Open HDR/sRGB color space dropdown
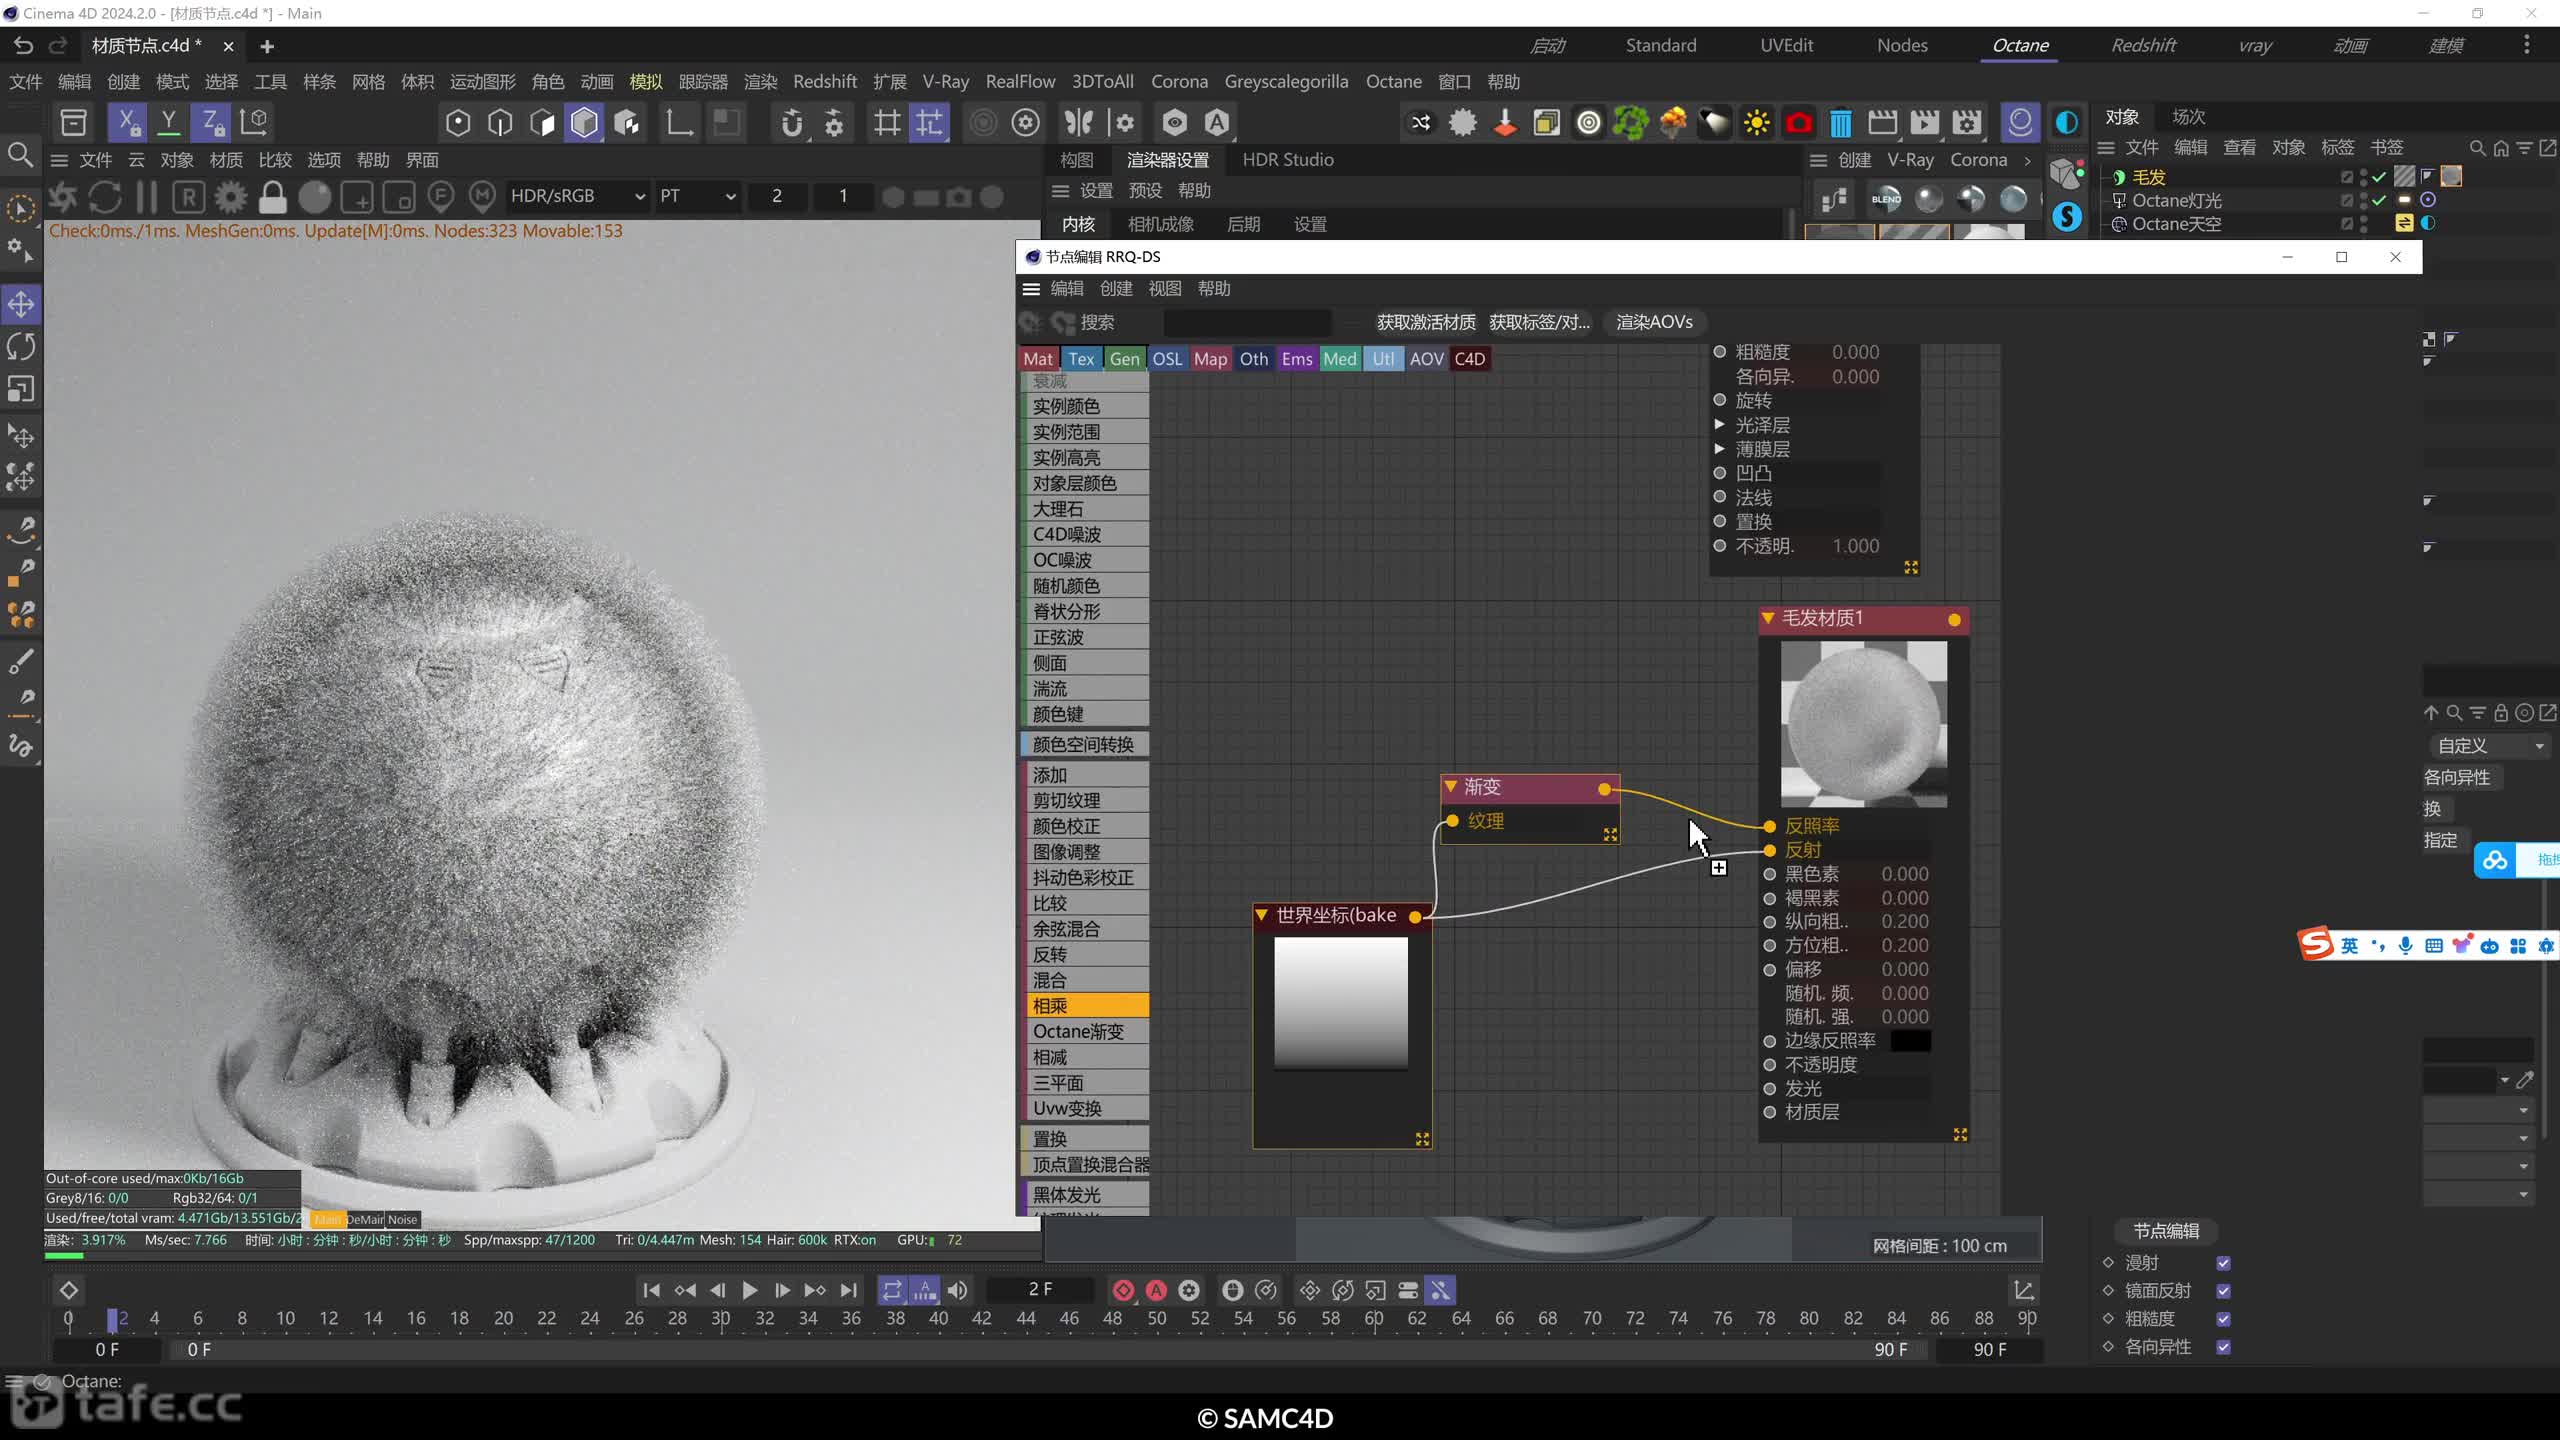This screenshot has width=2560, height=1440. point(577,196)
